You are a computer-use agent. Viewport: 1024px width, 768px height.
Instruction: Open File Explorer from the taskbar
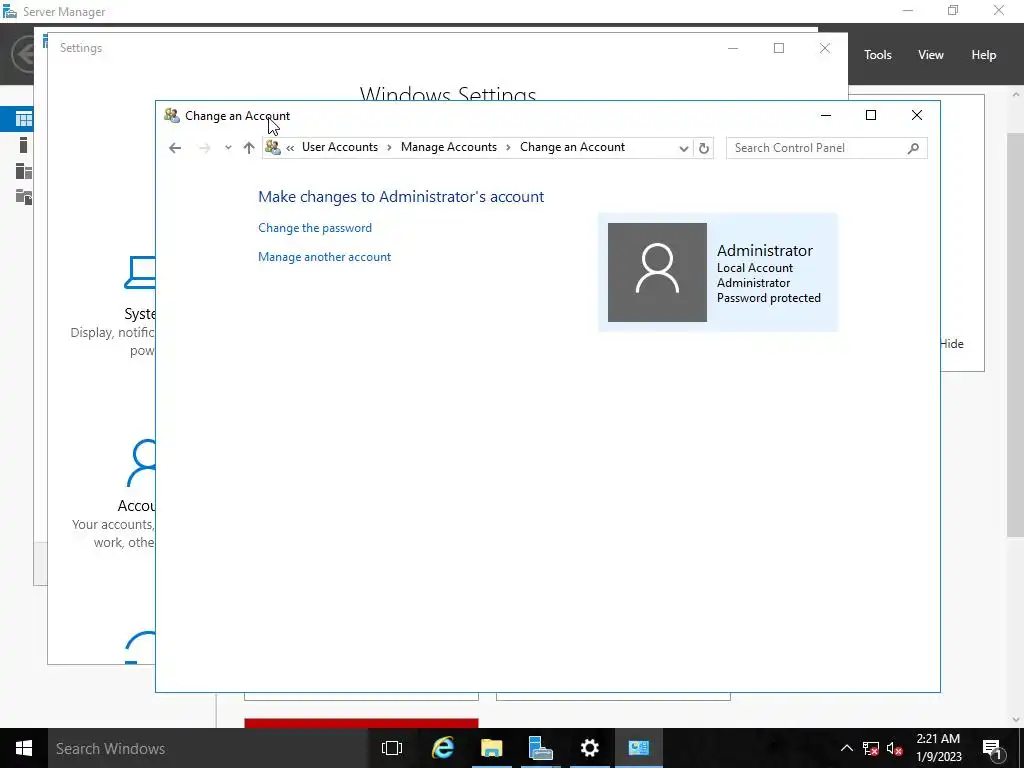[492, 748]
